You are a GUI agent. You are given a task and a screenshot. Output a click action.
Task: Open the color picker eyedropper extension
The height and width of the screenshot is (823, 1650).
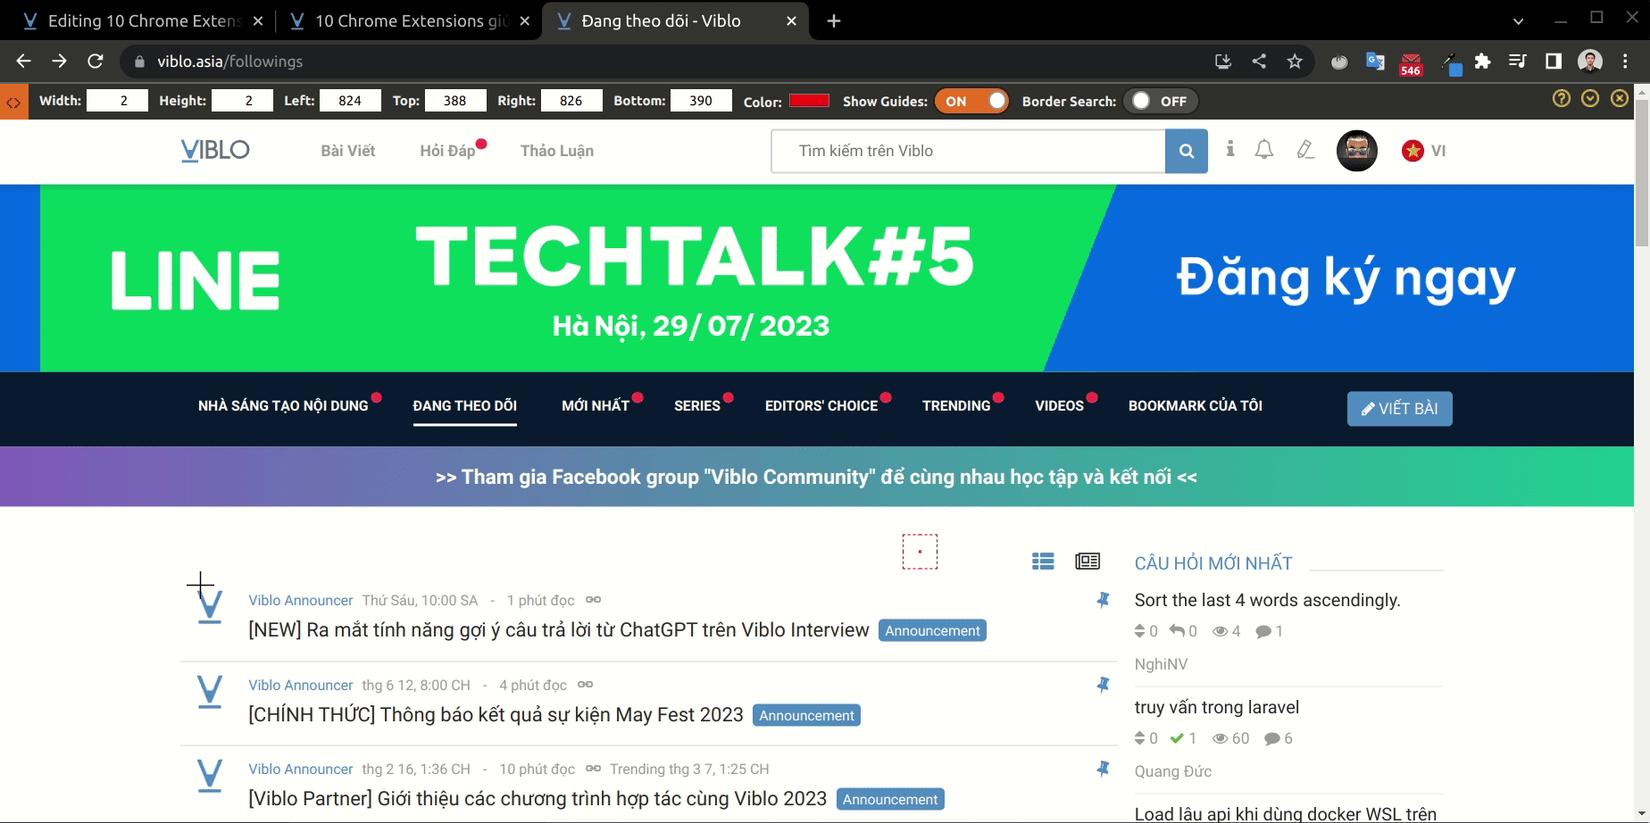[x=1450, y=63]
